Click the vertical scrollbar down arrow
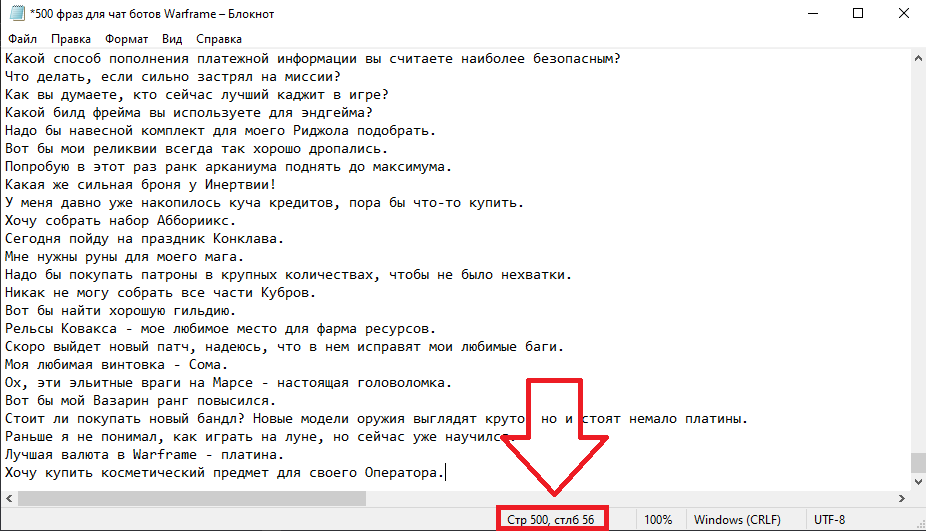The height and width of the screenshot is (531, 926). pos(918,482)
